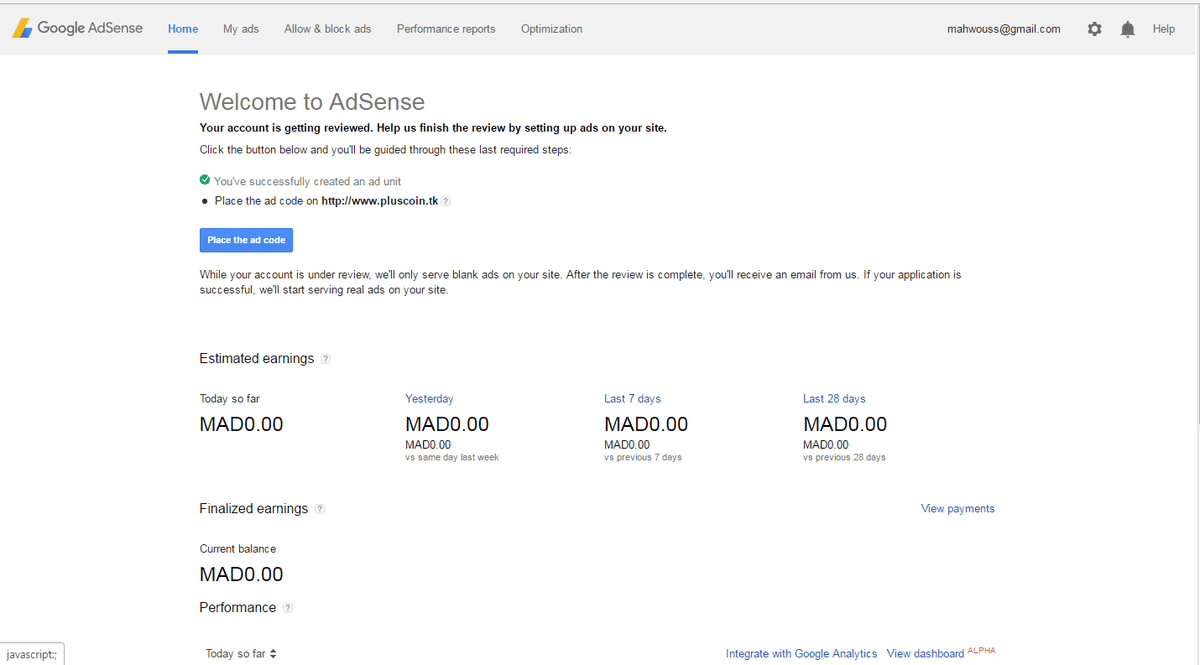1200x665 pixels.
Task: Click Performance section help question mark
Action: (288, 608)
